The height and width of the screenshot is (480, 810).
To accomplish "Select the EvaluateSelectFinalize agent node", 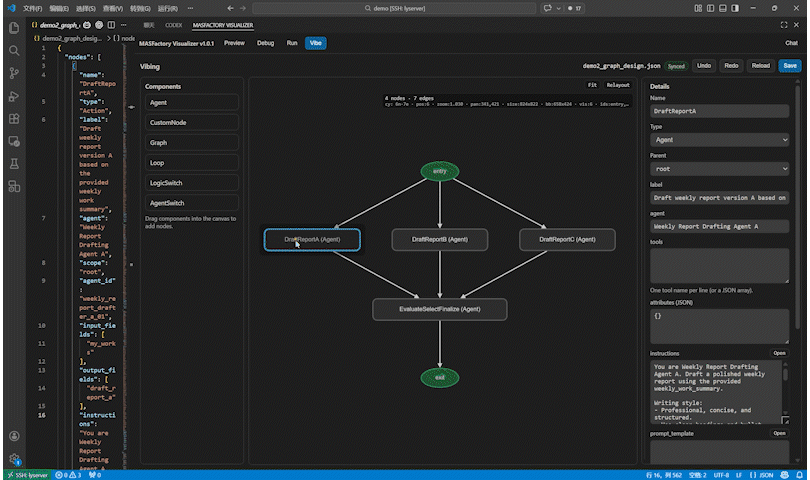I will tap(439, 309).
